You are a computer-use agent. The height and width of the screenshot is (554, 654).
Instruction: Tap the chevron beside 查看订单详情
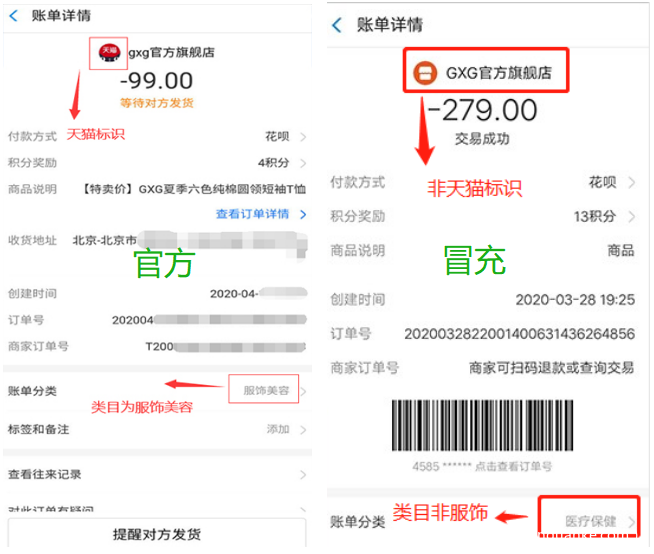click(x=303, y=214)
